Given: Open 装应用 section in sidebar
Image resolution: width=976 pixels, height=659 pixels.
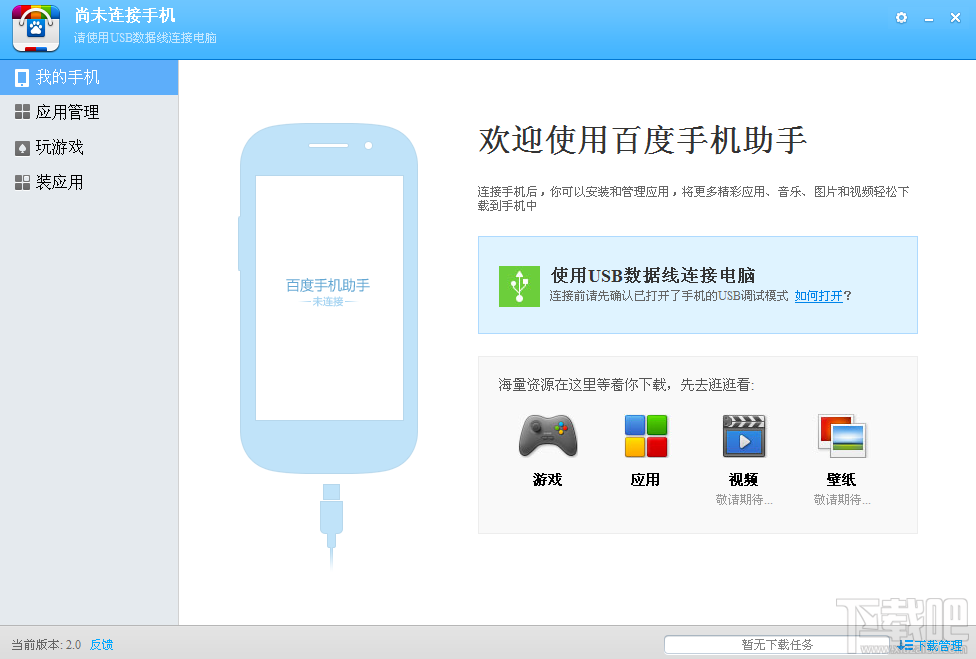Looking at the screenshot, I should point(89,182).
